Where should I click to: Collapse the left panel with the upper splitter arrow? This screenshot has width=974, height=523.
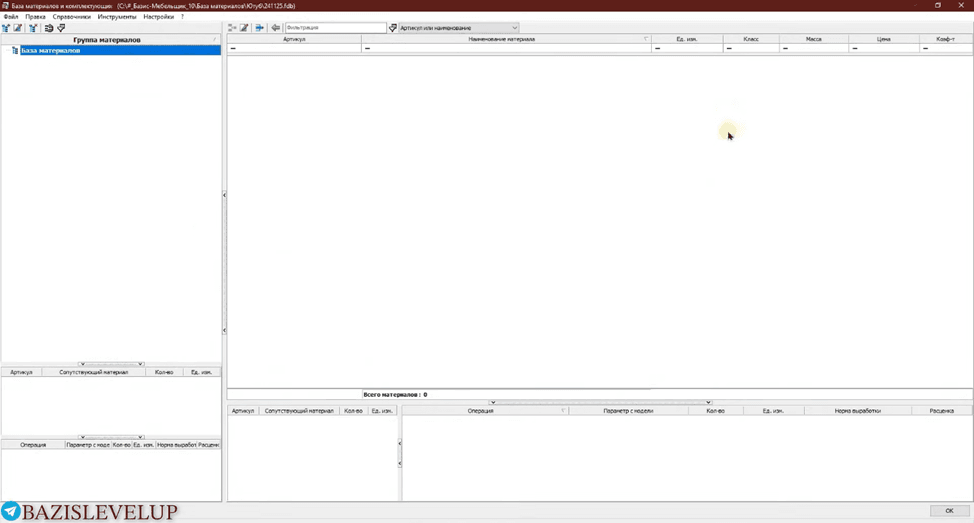click(224, 195)
